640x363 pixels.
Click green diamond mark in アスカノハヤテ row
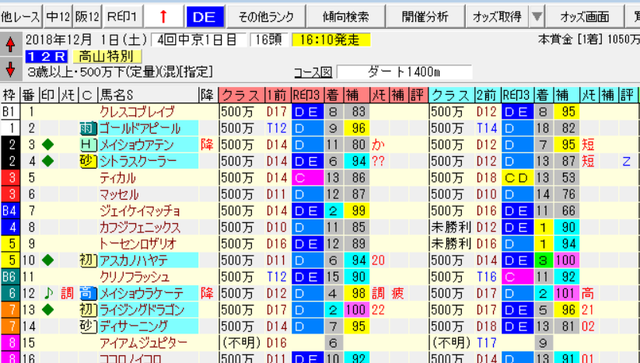click(x=48, y=260)
